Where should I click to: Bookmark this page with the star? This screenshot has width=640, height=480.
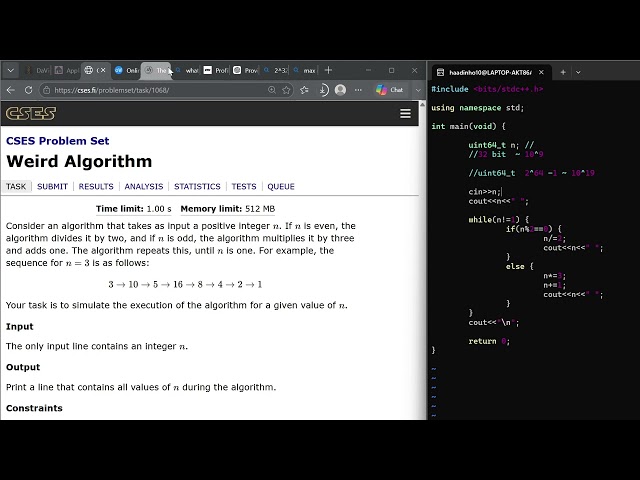tap(286, 90)
